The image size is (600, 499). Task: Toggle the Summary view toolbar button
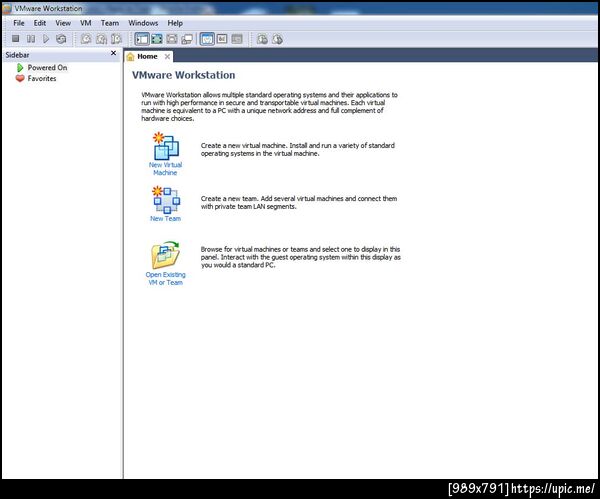[207, 39]
